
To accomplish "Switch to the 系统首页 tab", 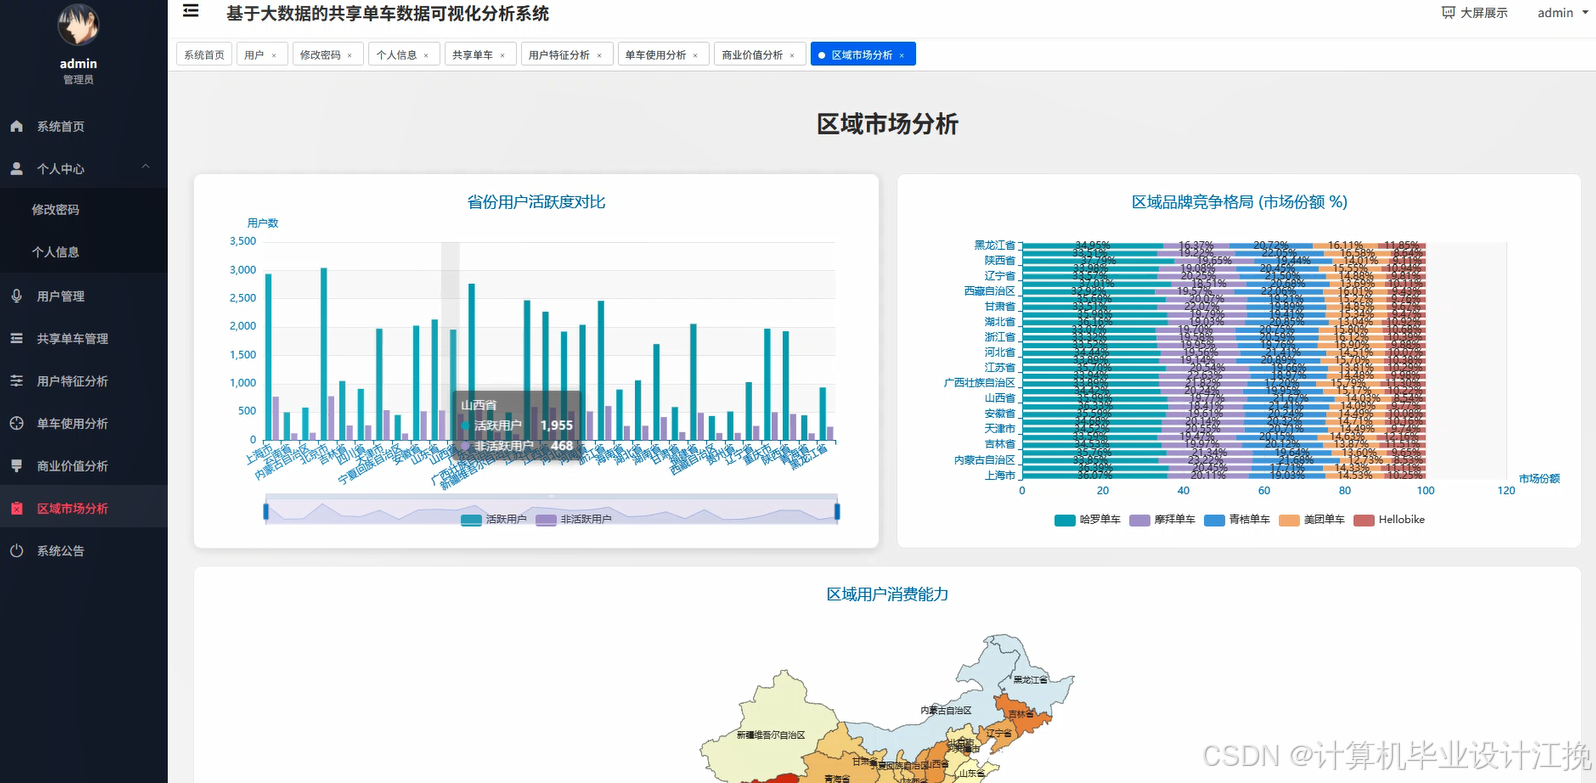I will click(x=204, y=55).
